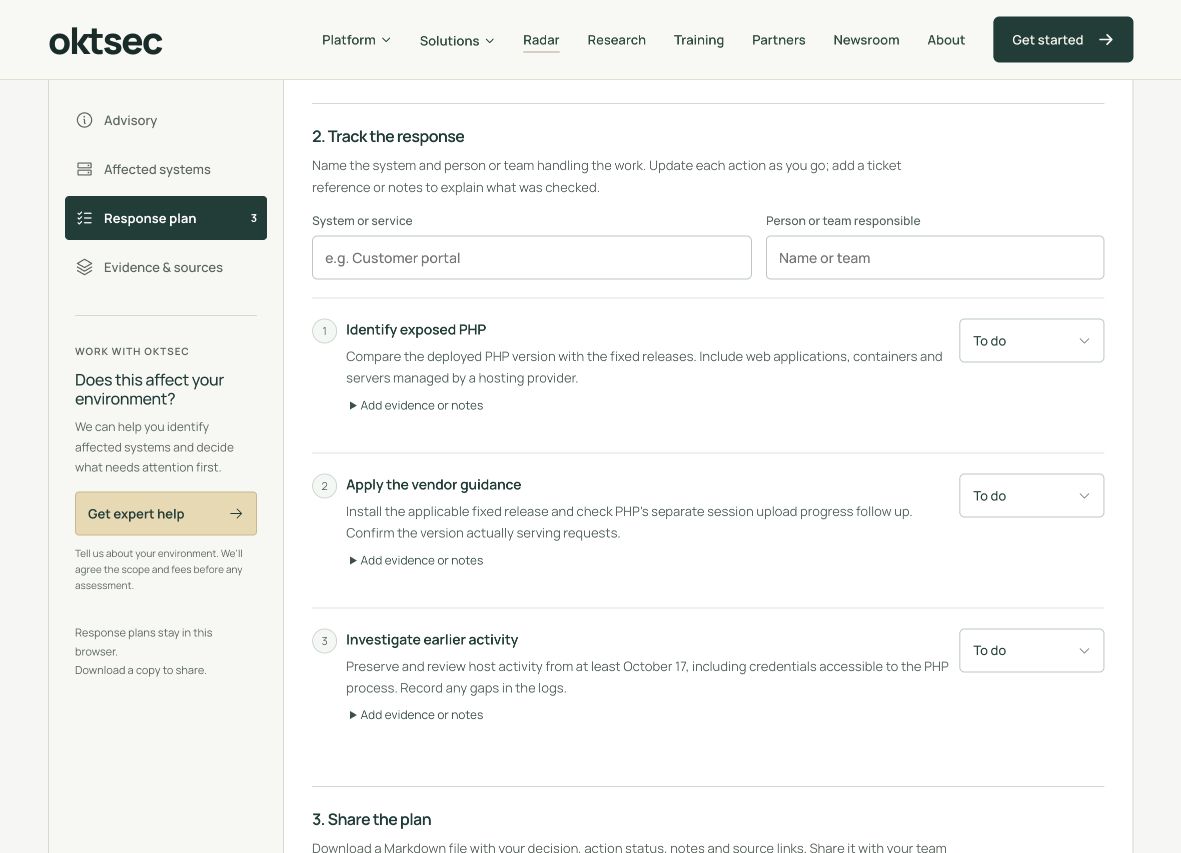
Task: Open the Research nav item
Action: (x=616, y=40)
